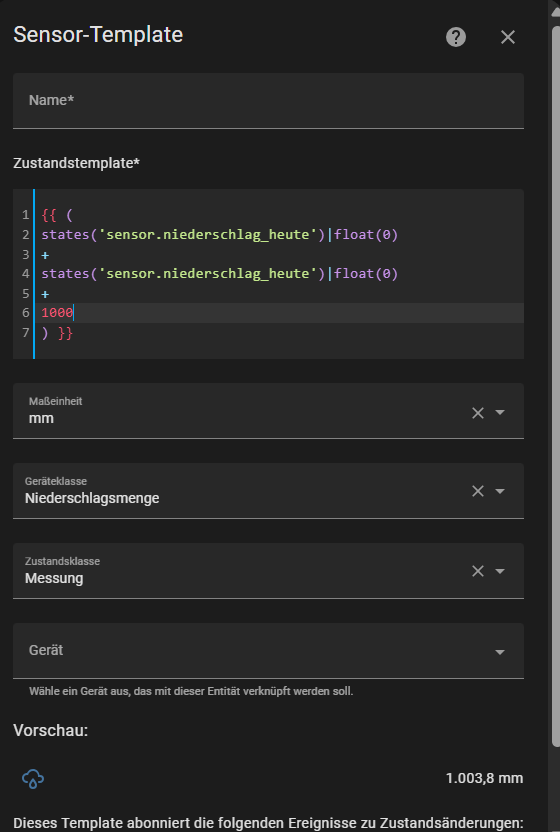Image resolution: width=560 pixels, height=832 pixels.
Task: Focus the Name input field
Action: click(x=268, y=101)
